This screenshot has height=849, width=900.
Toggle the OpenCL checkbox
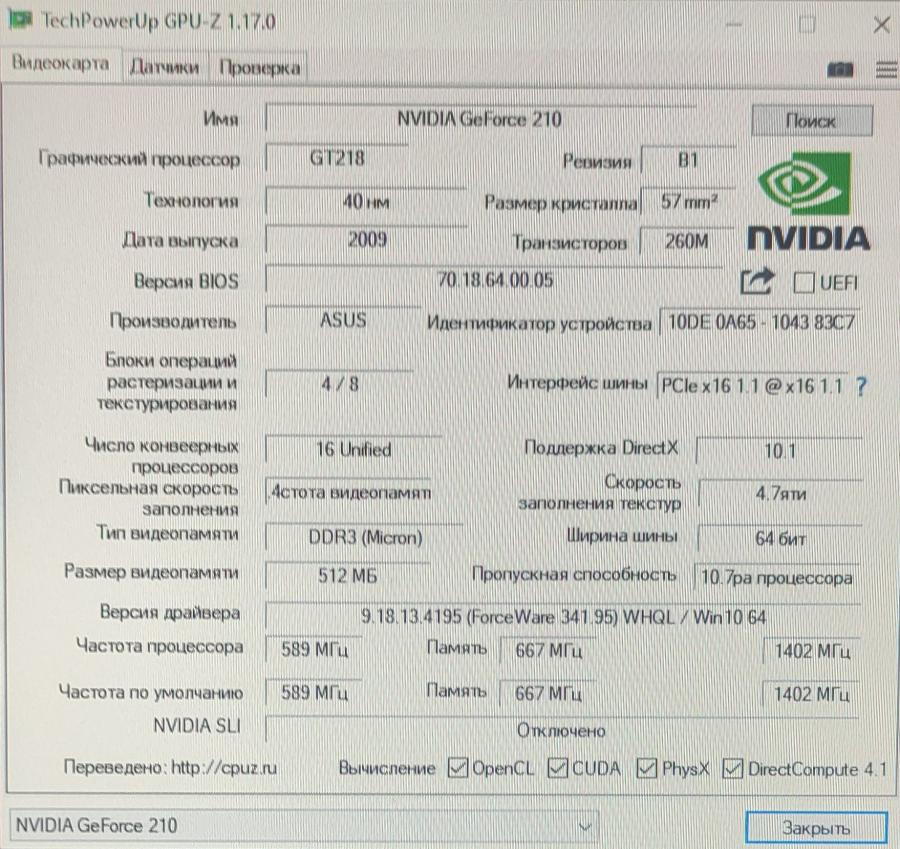[457, 768]
